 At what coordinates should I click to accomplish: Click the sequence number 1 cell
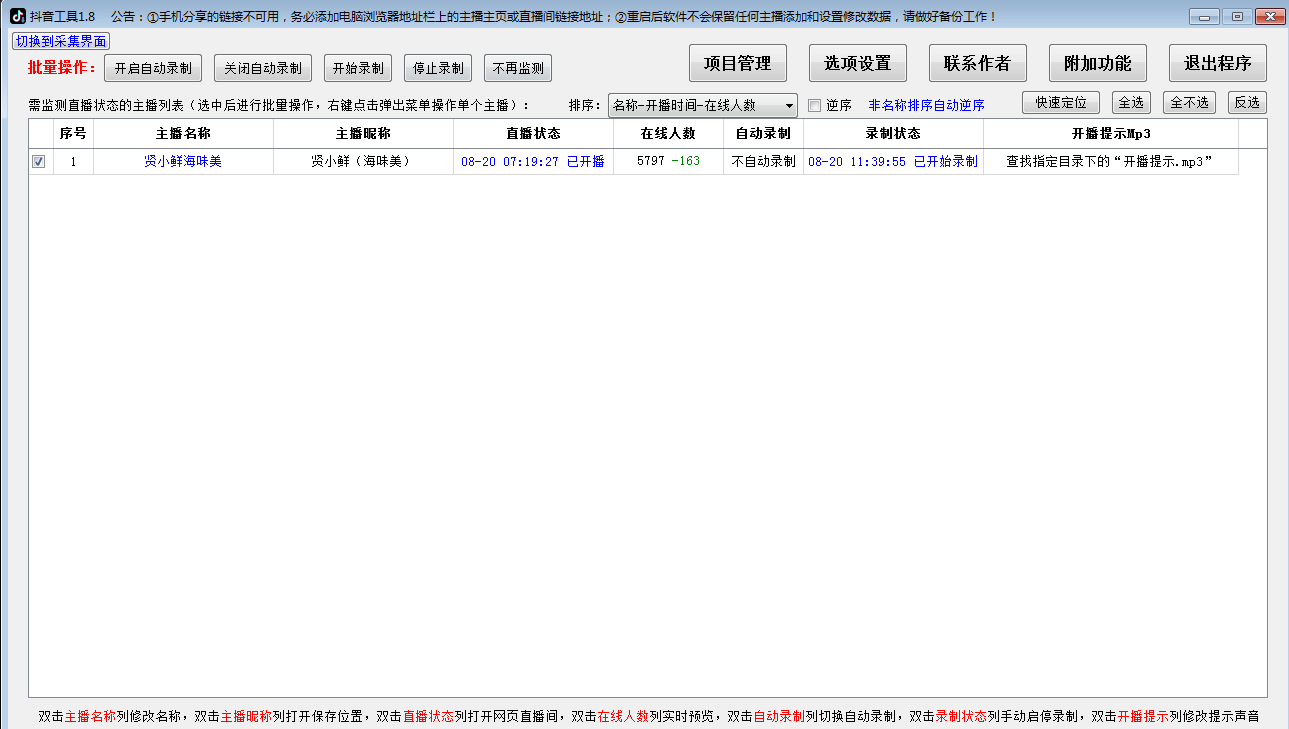[73, 161]
